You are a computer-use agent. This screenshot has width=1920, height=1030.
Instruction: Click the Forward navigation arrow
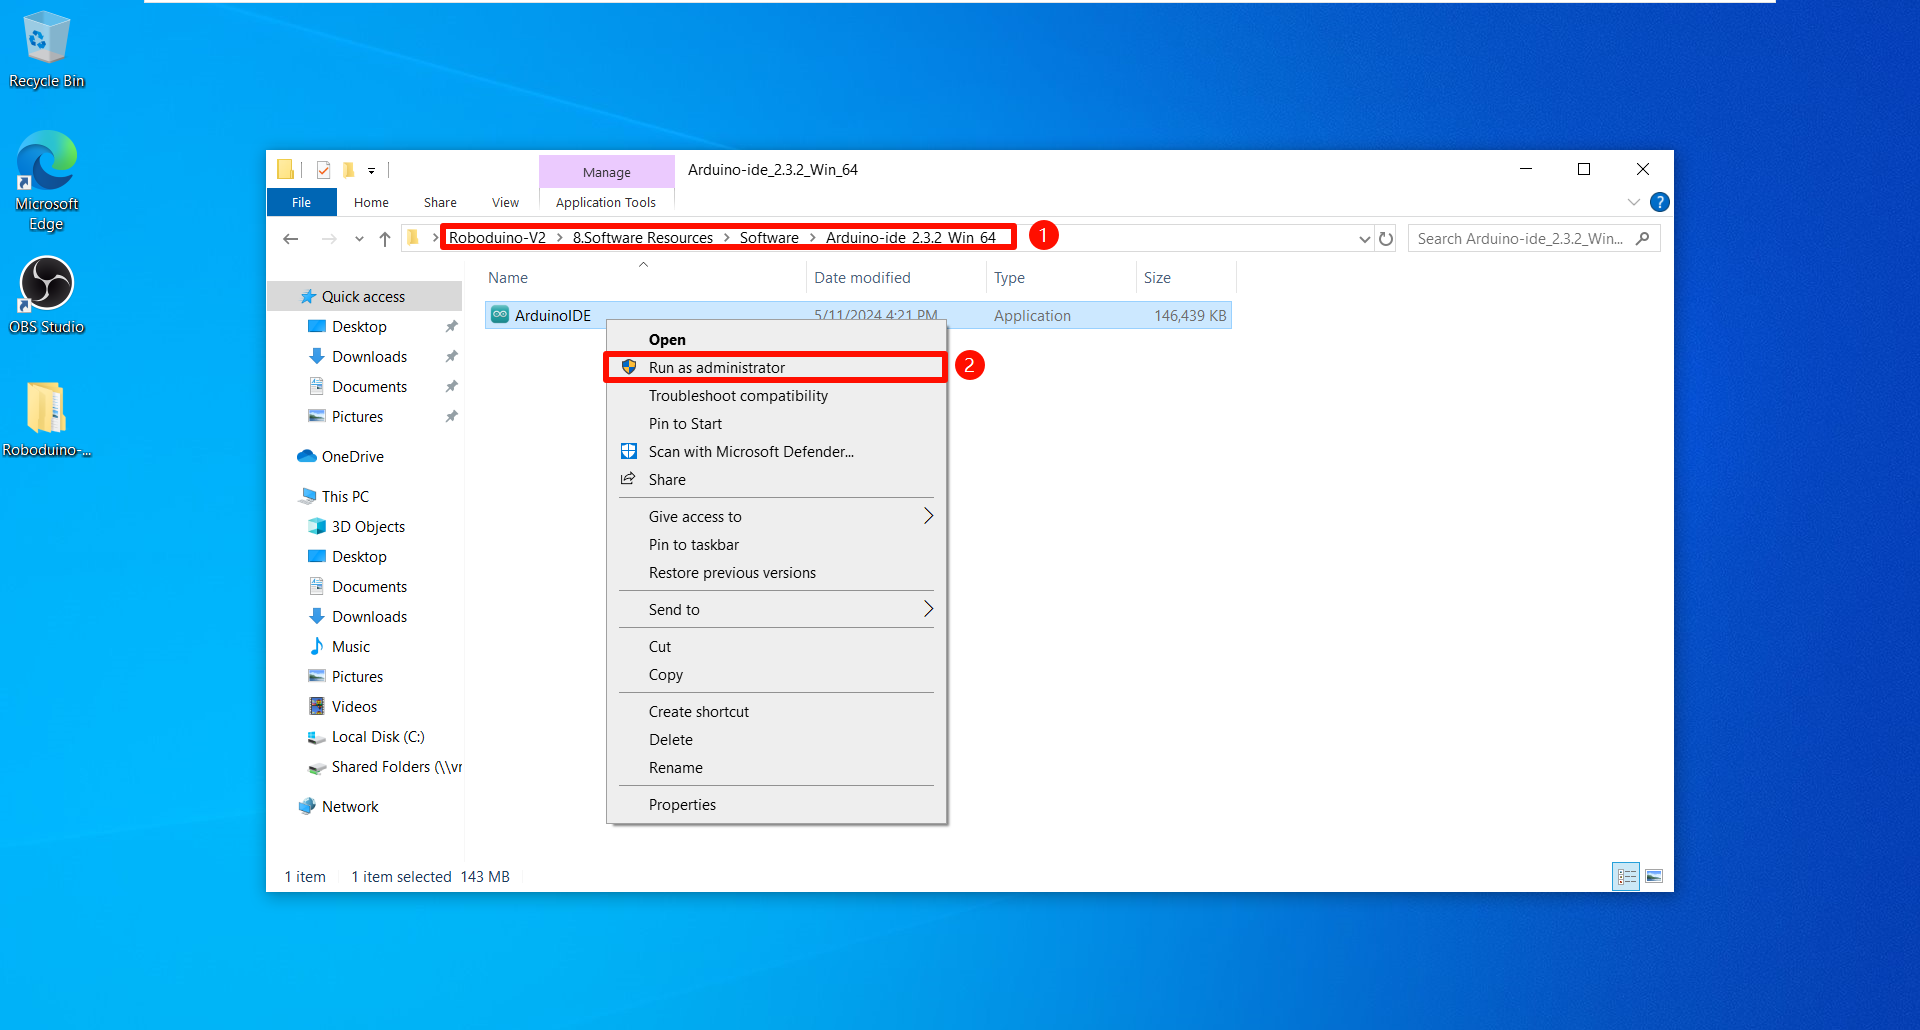coord(328,239)
